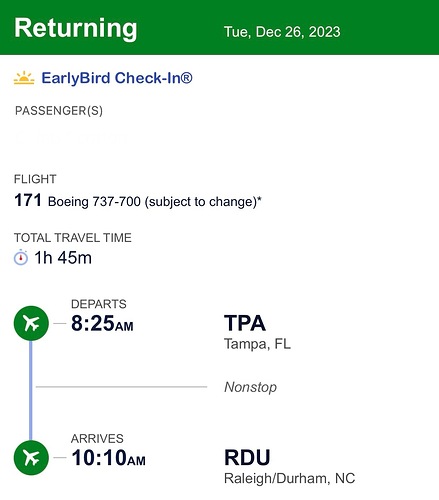Click the Raleigh/Durham, NC label
Image resolution: width=439 pixels, height=500 pixels.
290,478
